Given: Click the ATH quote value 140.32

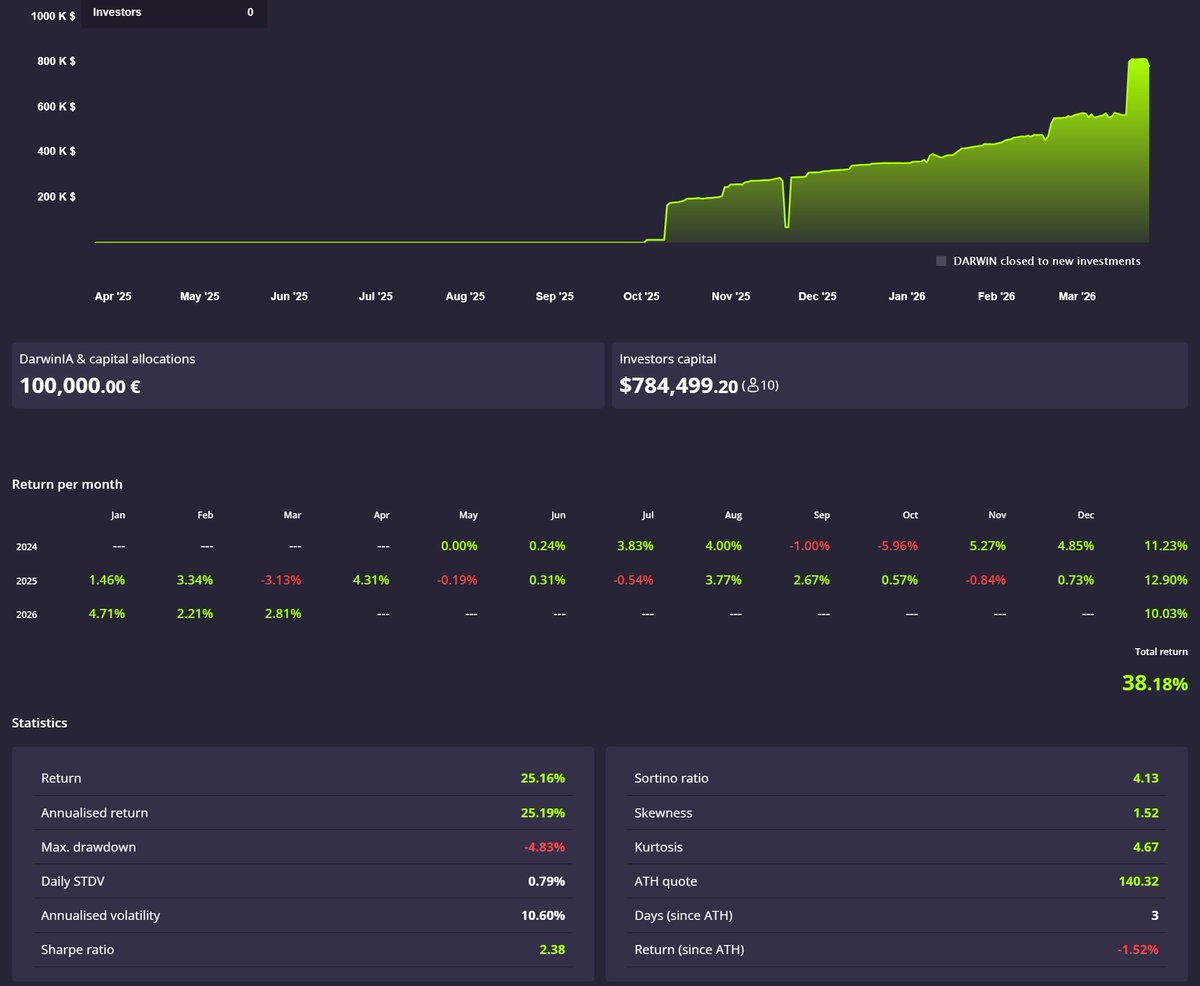Looking at the screenshot, I should 1138,881.
